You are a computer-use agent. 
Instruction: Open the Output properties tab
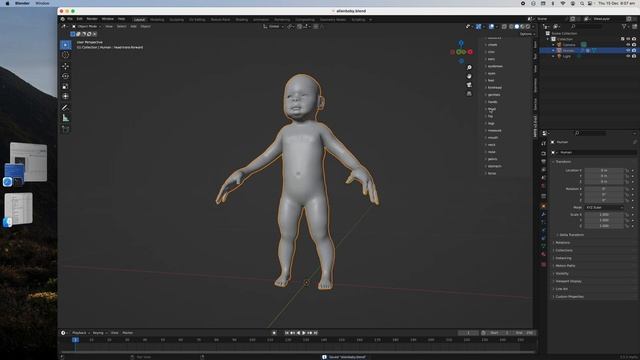(x=543, y=162)
